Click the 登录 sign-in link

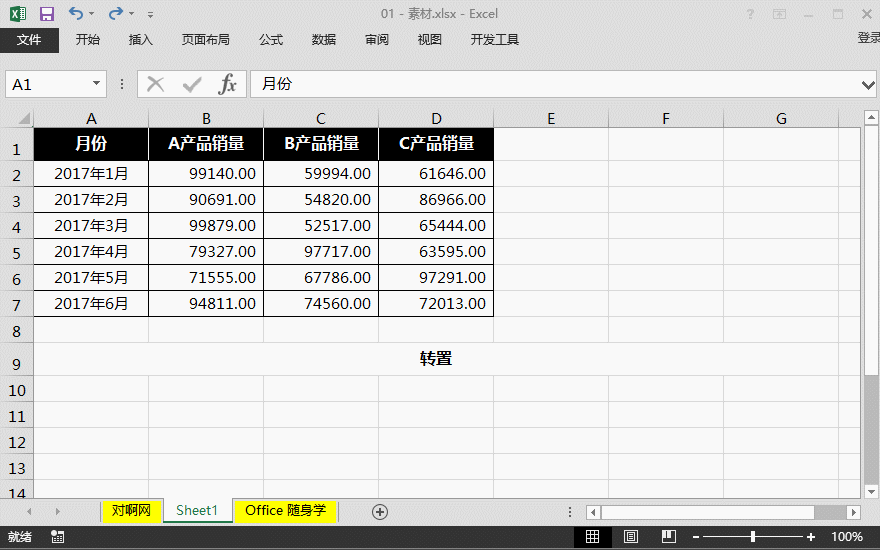(x=867, y=38)
